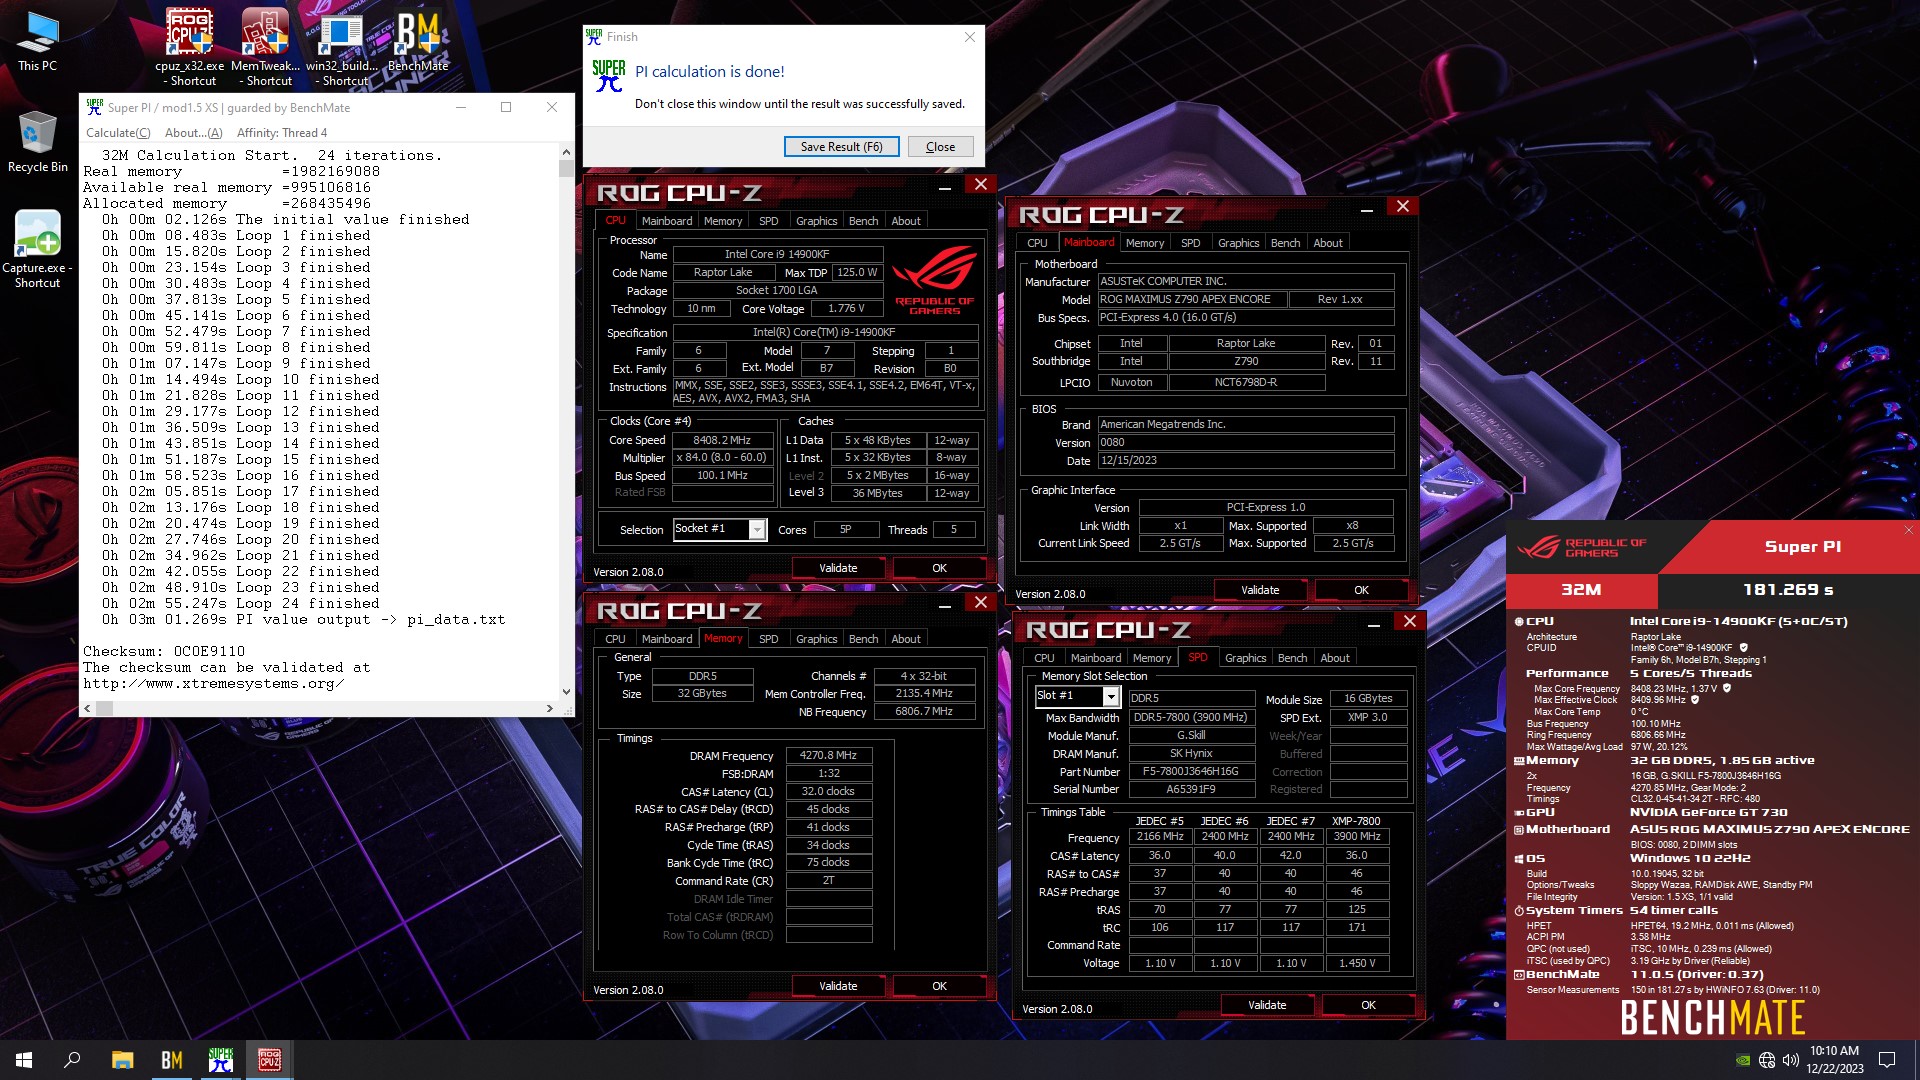Switch to ROG CPU-Z in the taskbar

coord(270,1060)
